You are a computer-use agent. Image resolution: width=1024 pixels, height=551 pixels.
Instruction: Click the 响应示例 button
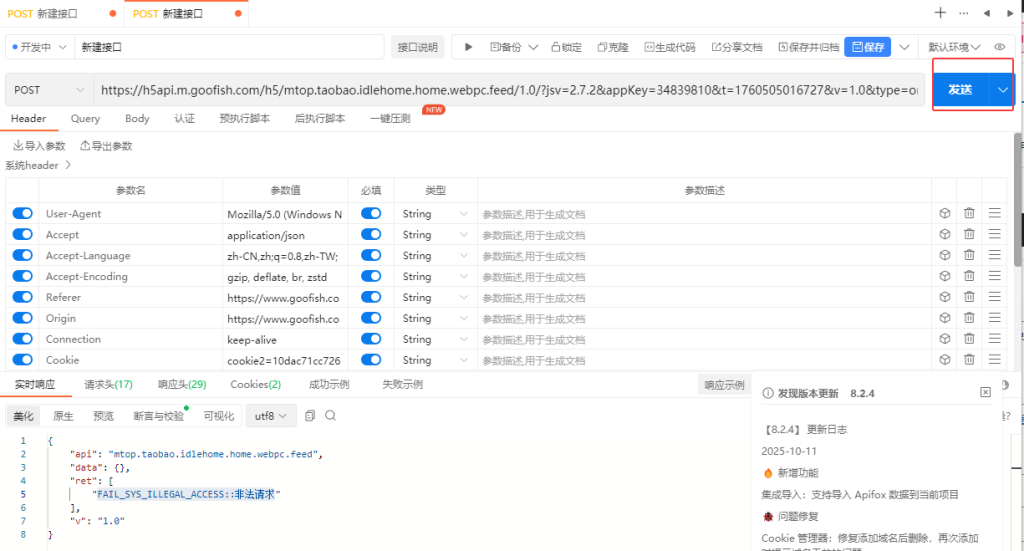coord(724,385)
